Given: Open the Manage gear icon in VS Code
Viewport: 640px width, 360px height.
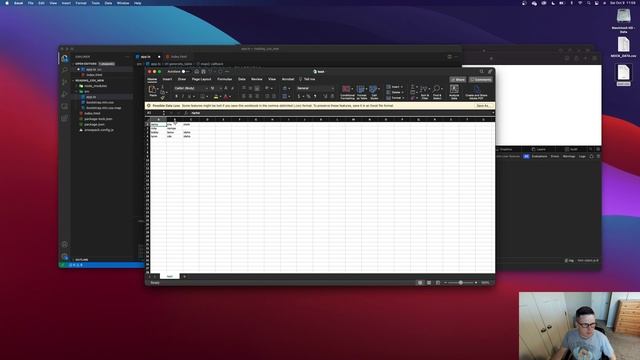Looking at the screenshot, I should pyautogui.click(x=64, y=256).
